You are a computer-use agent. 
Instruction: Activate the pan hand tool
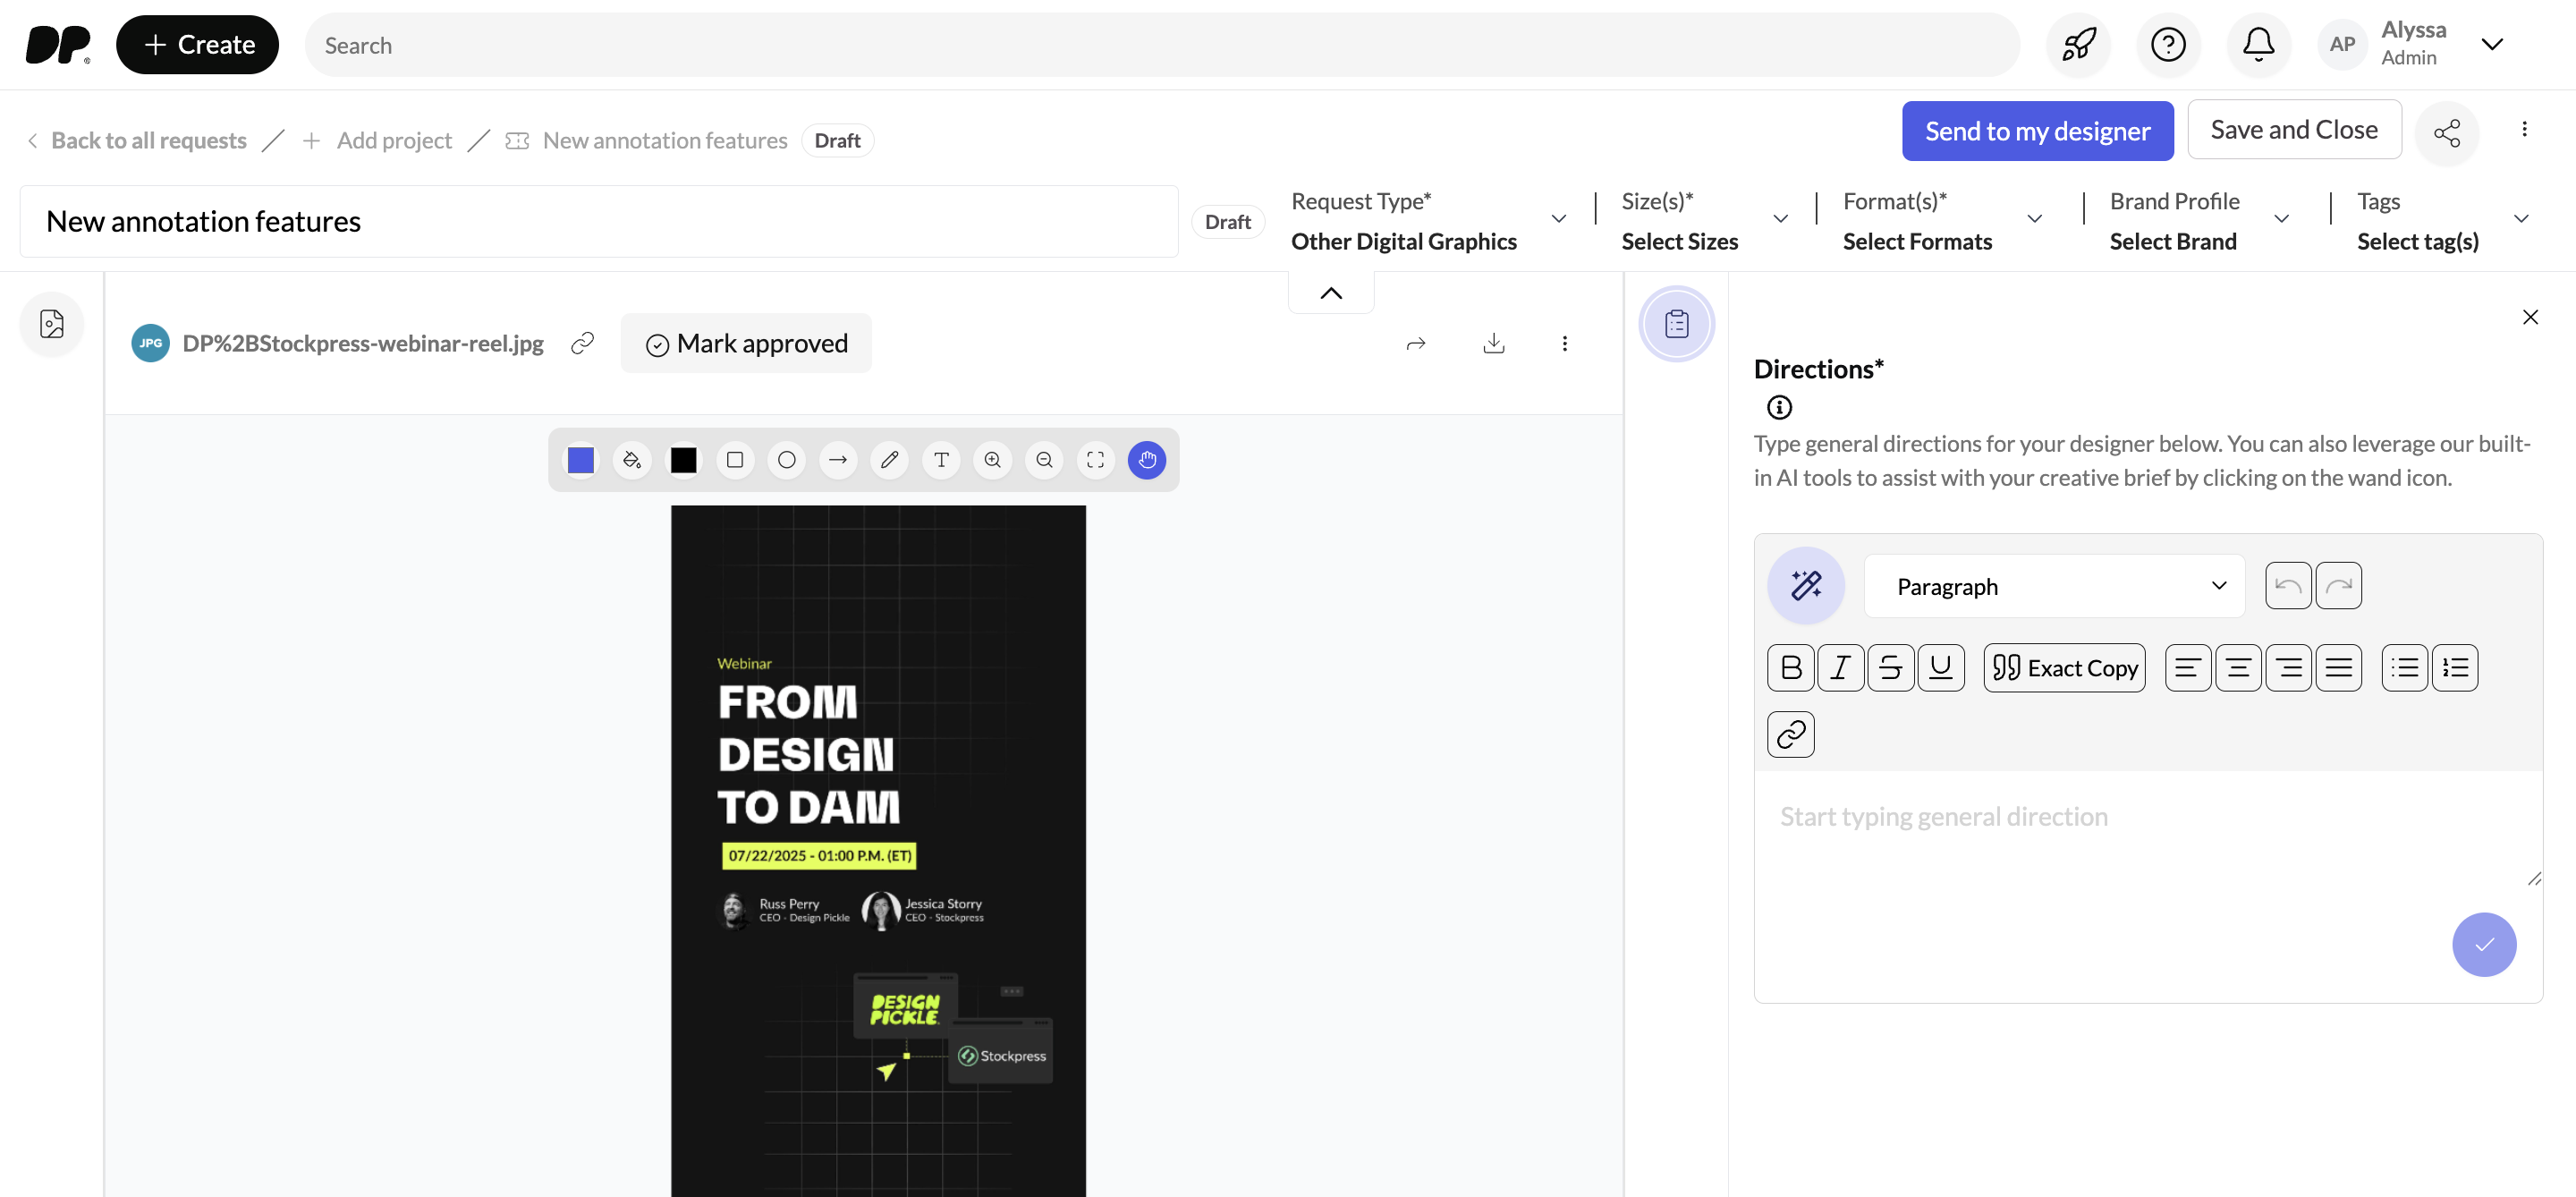[x=1146, y=460]
